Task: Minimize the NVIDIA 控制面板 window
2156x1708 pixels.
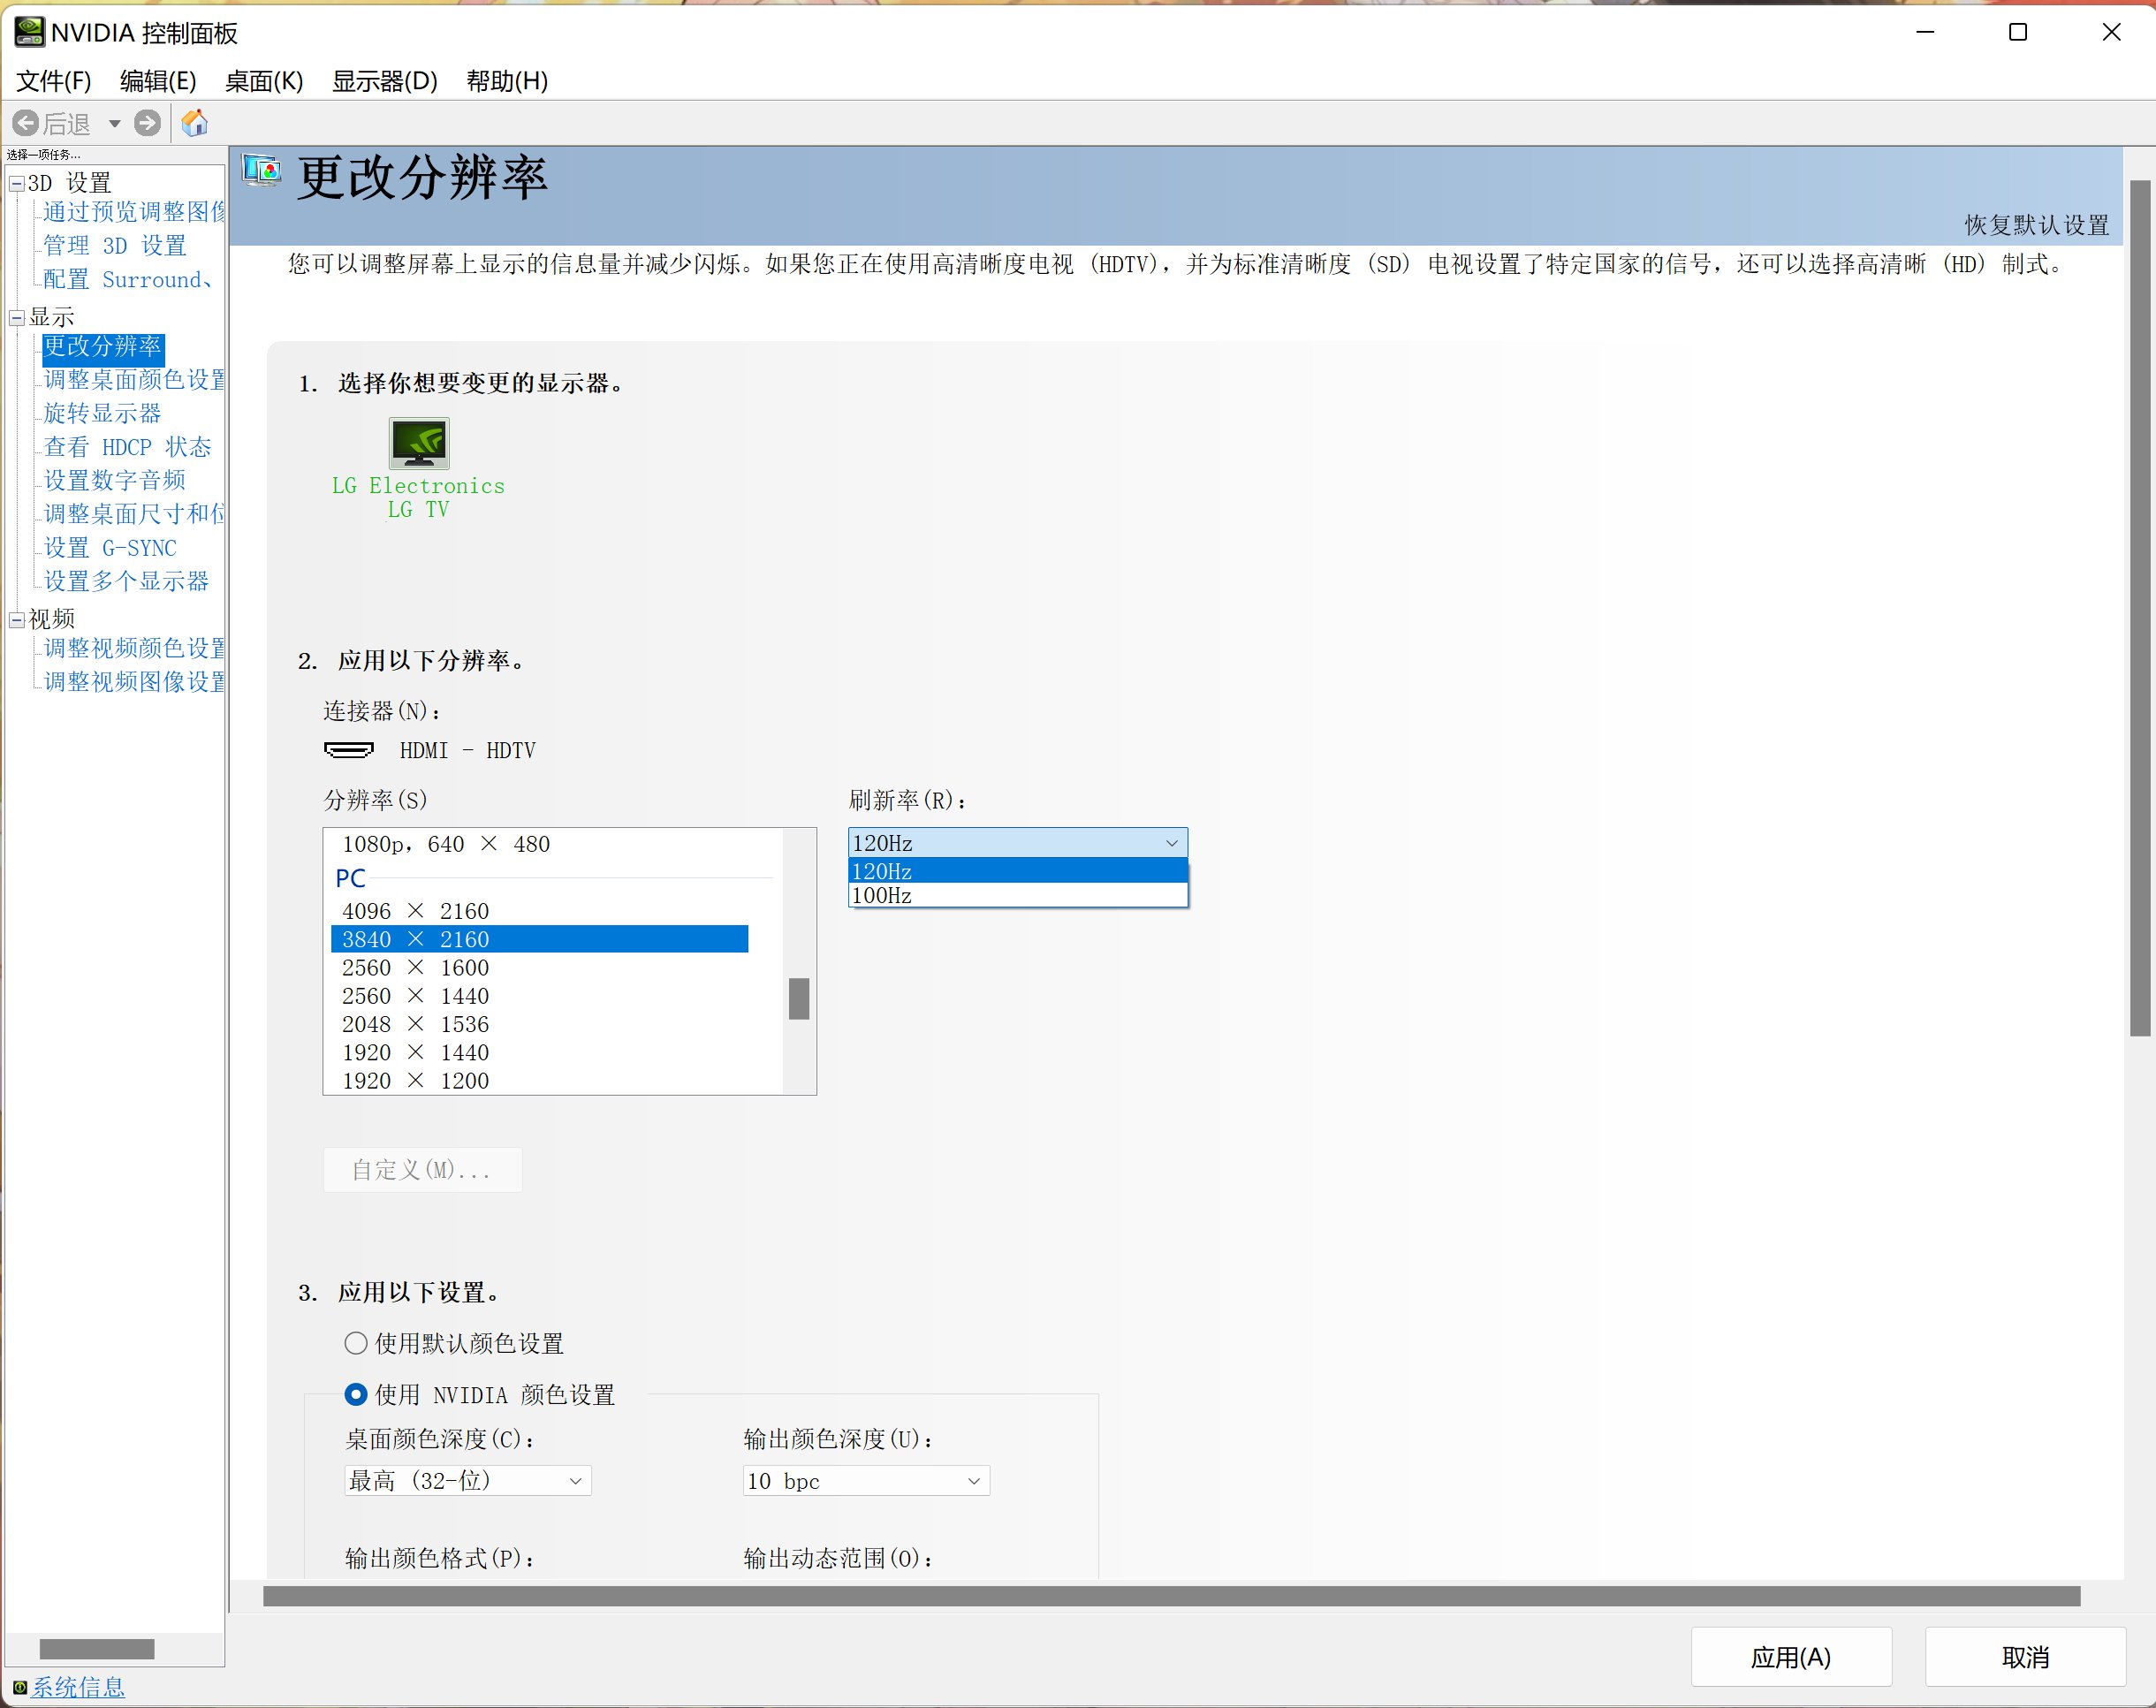Action: coord(1925,32)
